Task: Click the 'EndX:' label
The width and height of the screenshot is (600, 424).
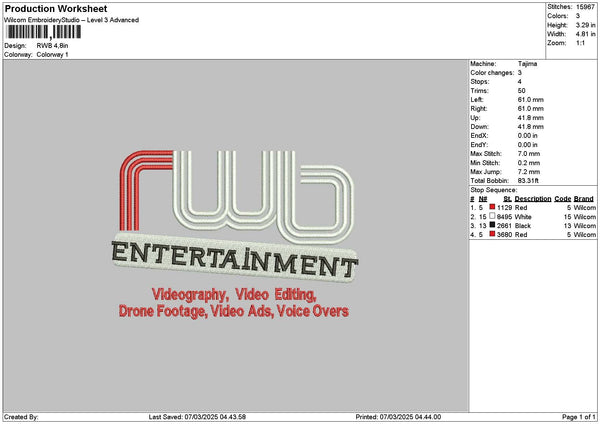Action: click(479, 136)
